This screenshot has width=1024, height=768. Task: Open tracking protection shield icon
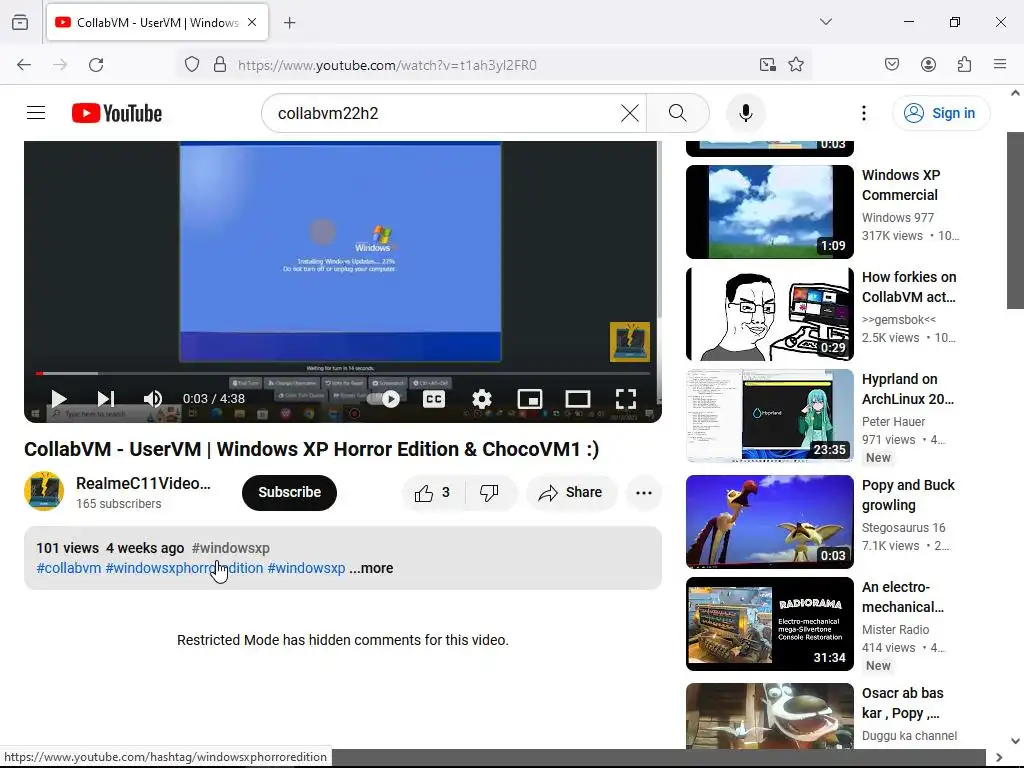pos(191,65)
